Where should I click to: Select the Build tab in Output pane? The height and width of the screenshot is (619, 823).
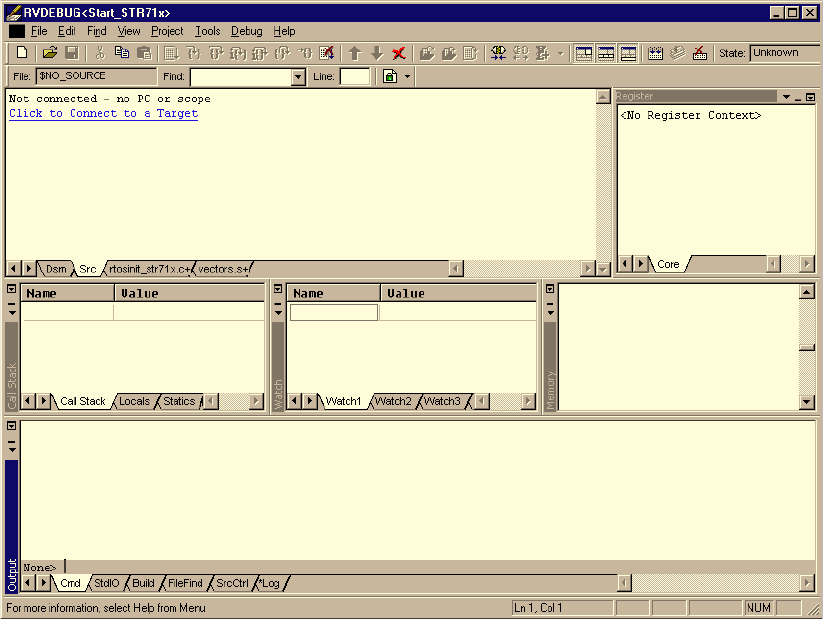point(143,583)
